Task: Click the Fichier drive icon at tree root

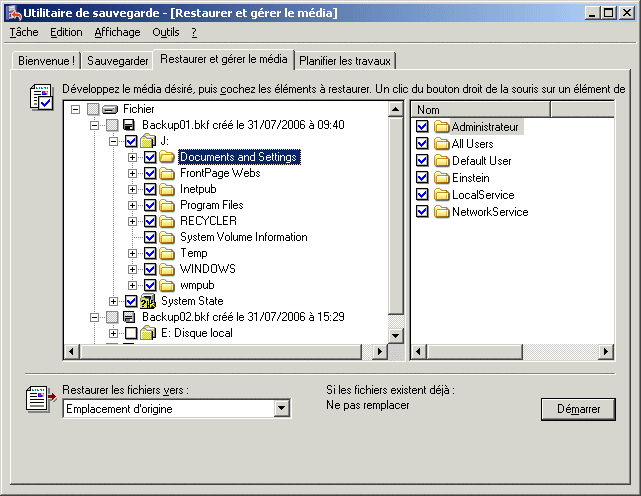Action: click(x=111, y=109)
